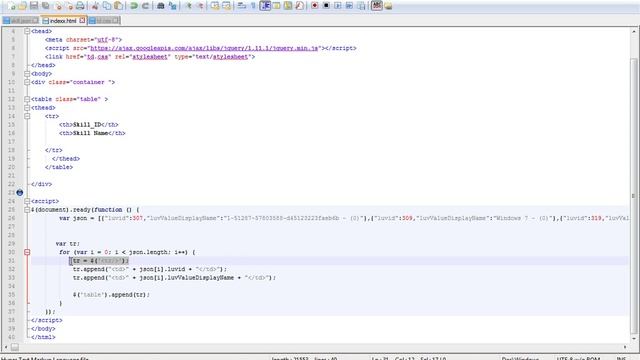This screenshot has height=360, width=640.
Task: Undo last edit with green arrow icon
Action: coord(133,6)
